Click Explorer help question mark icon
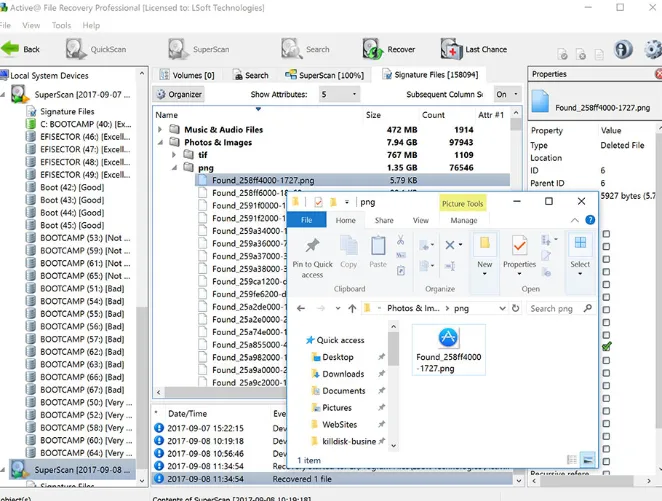662x501 pixels. coord(590,220)
